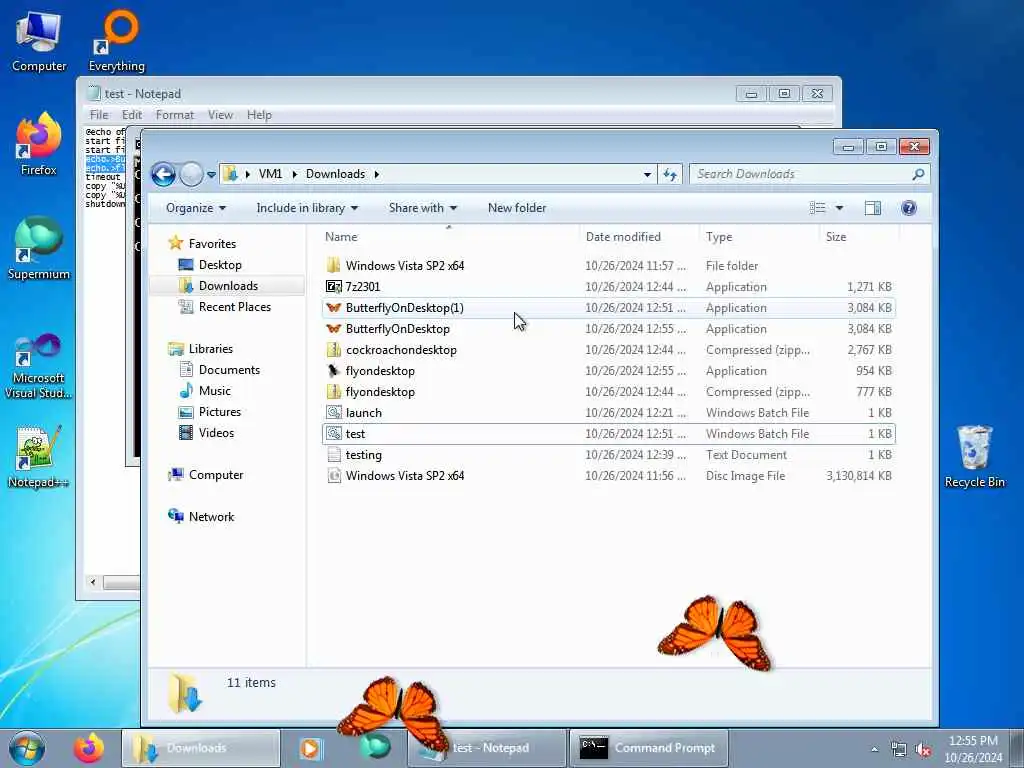Select the Firefox desktop shortcut
Viewport: 1024px width, 768px height.
pos(39,145)
